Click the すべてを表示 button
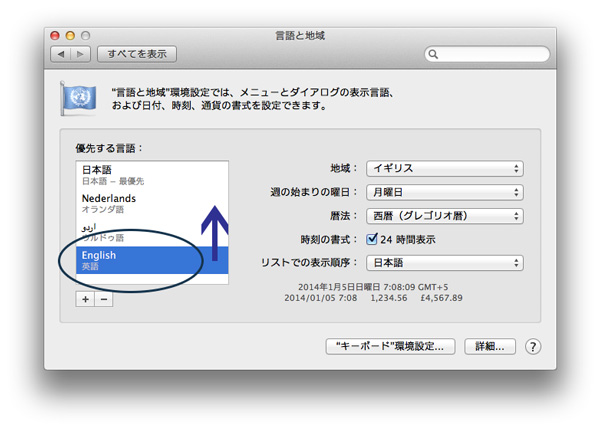This screenshot has width=600, height=430. tap(137, 54)
